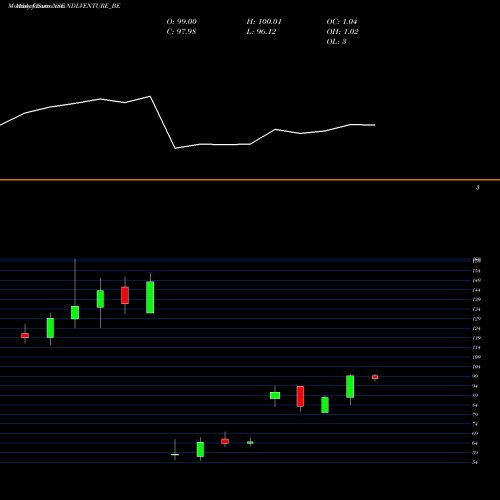Click the high price value H: 100.01
500x500 pixels.
click(264, 22)
